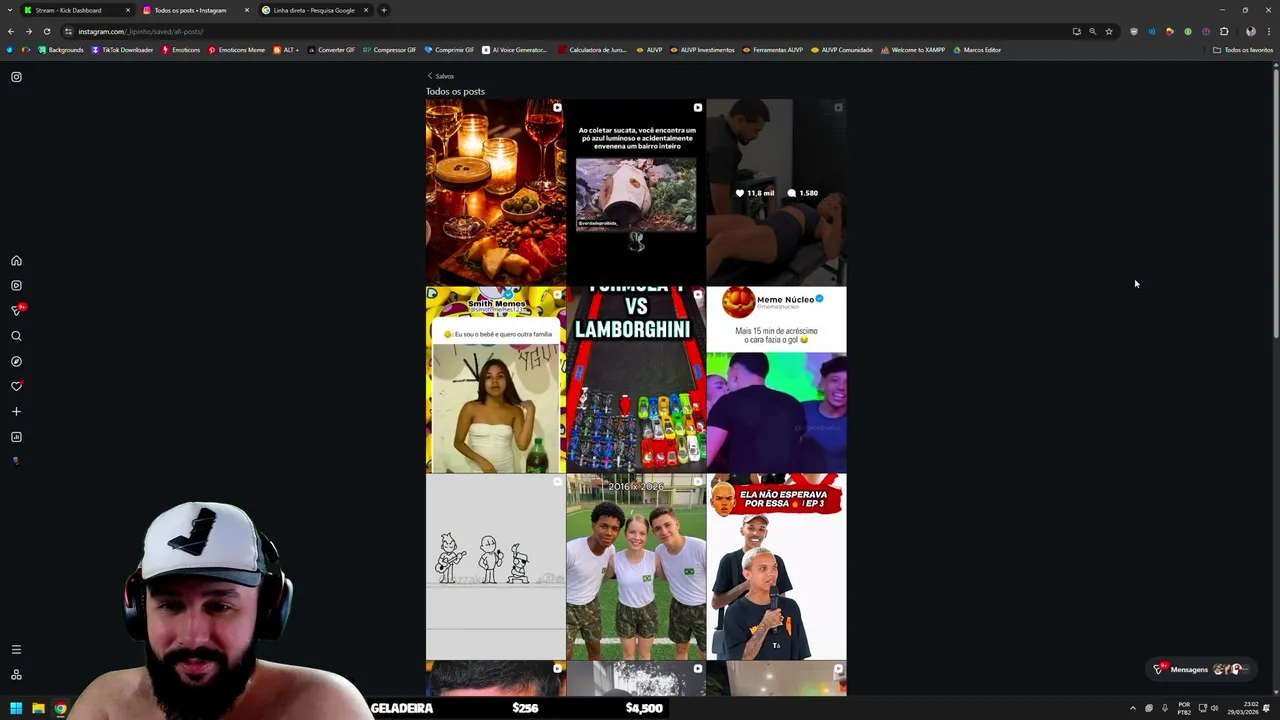Open Compressor GIF bookmark

pyautogui.click(x=389, y=50)
